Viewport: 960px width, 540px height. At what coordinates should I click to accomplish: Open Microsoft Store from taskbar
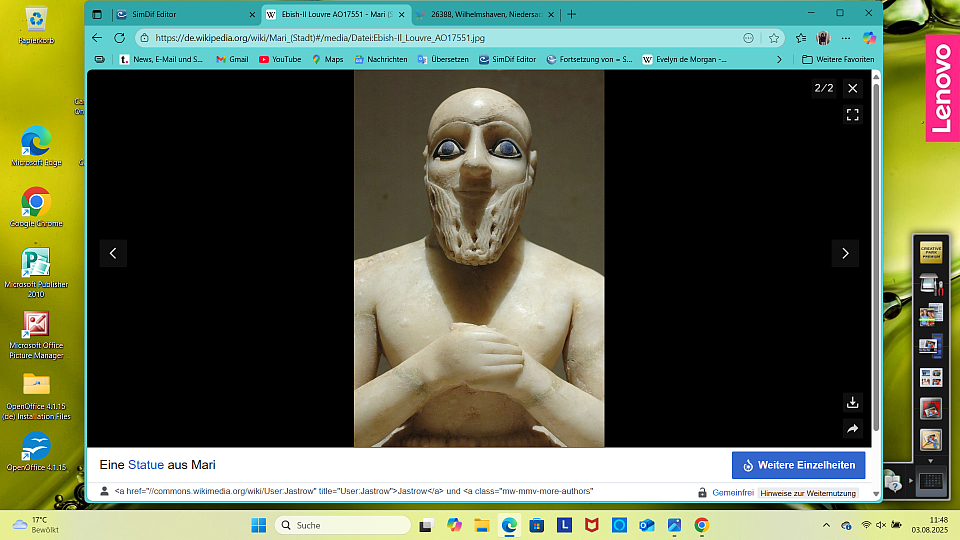[x=537, y=525]
